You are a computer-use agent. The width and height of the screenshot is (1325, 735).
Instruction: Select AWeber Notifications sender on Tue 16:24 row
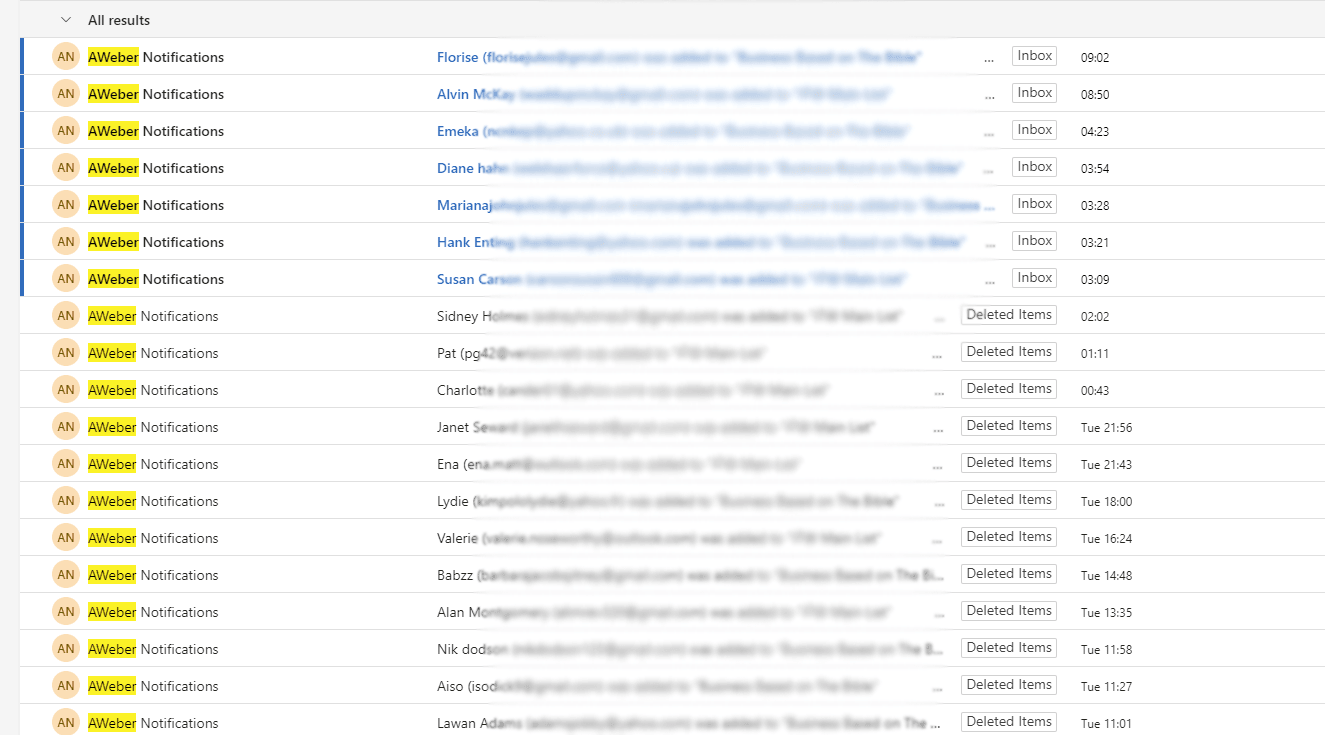point(153,538)
